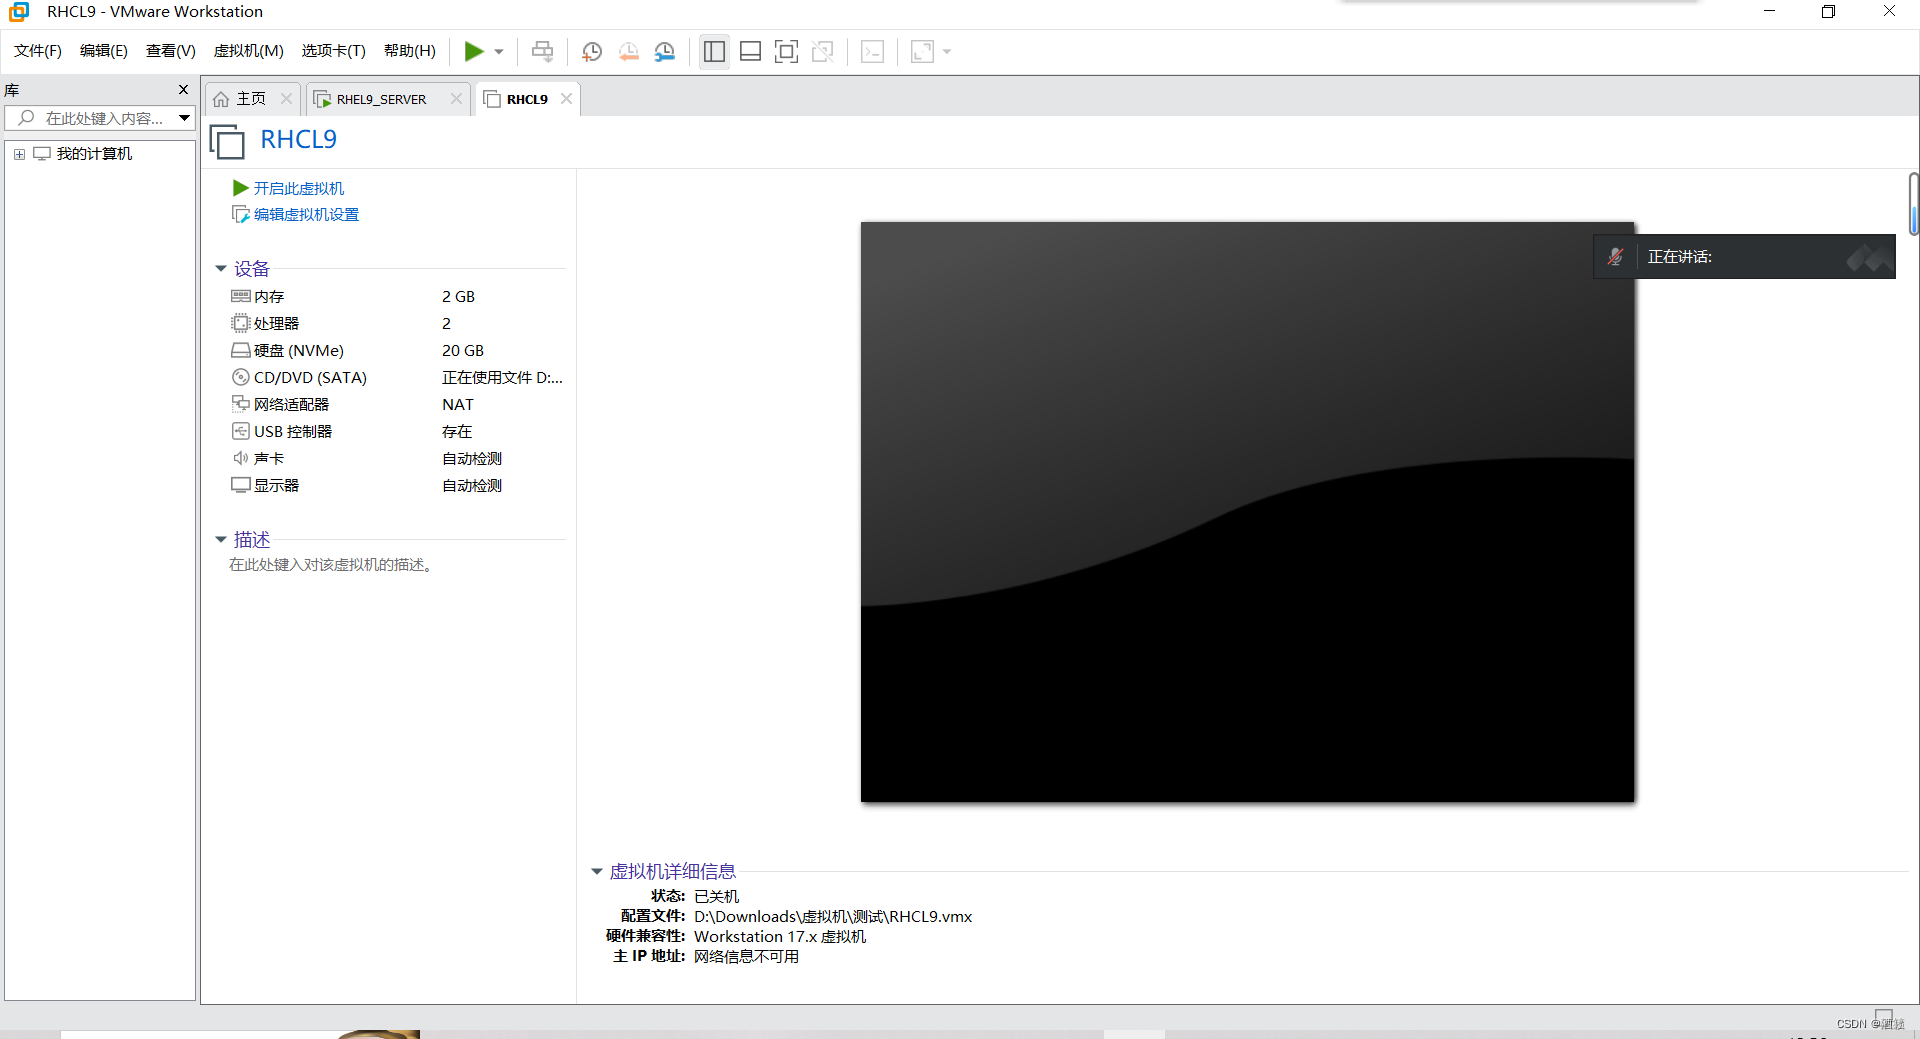Click the NAT network value
This screenshot has width=1920, height=1039.
pos(458,405)
